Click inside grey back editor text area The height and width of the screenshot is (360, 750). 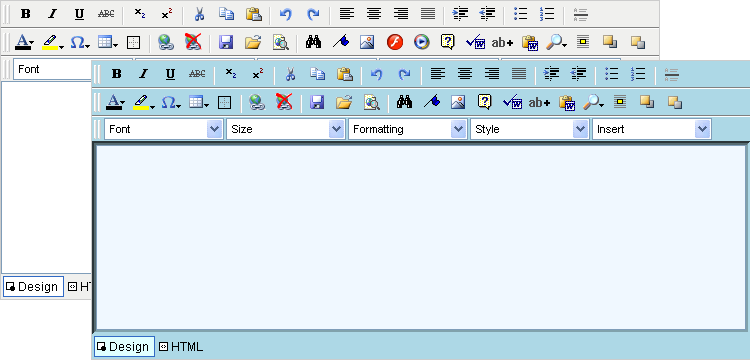point(46,177)
